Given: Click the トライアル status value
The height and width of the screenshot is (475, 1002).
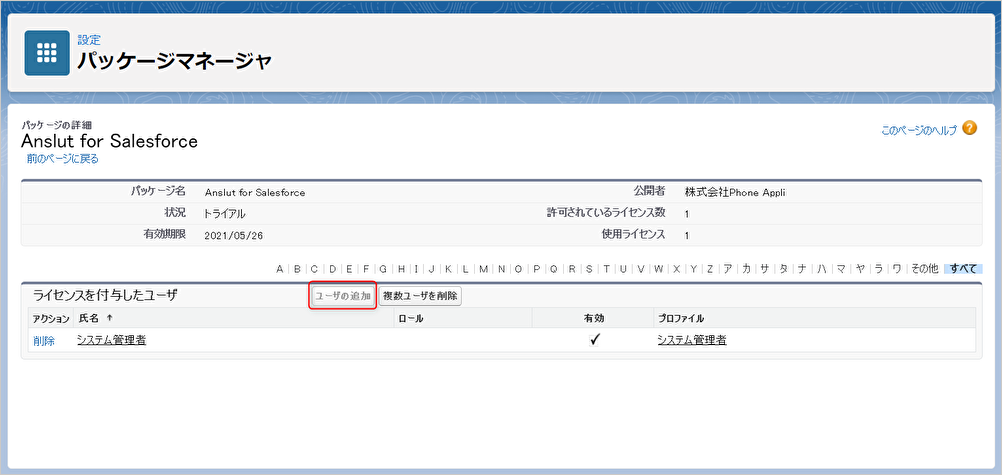Looking at the screenshot, I should coord(224,214).
